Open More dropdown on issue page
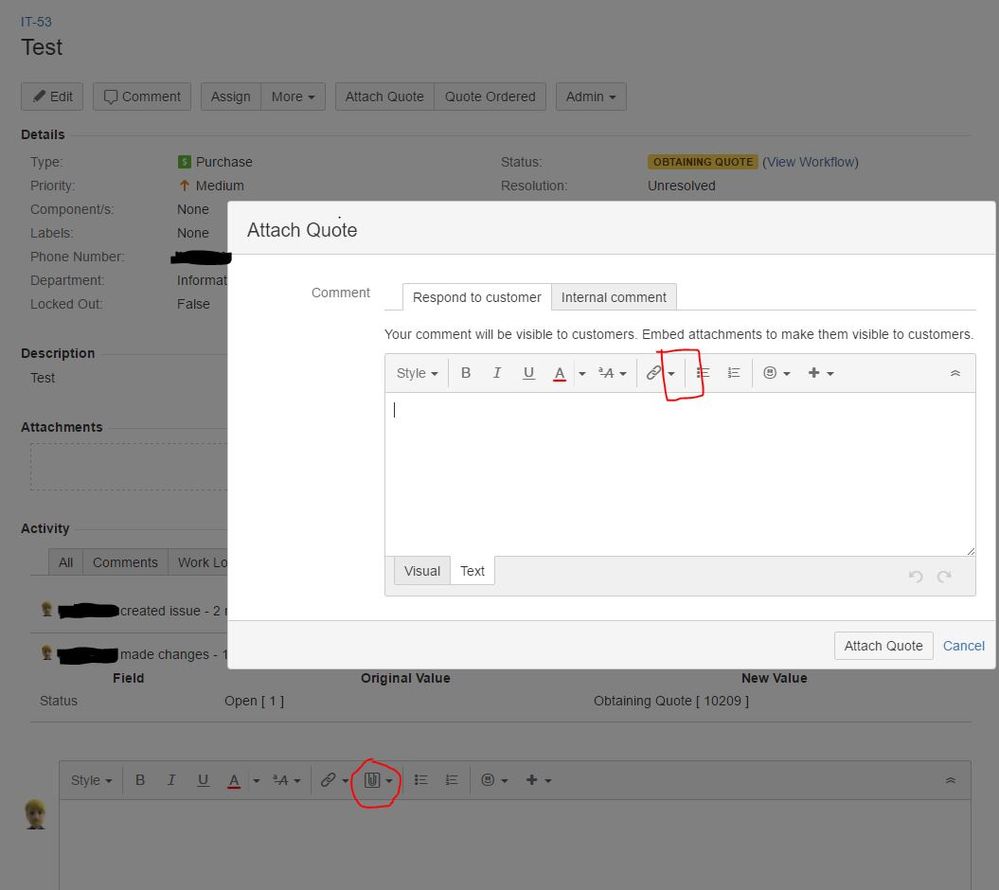 293,97
